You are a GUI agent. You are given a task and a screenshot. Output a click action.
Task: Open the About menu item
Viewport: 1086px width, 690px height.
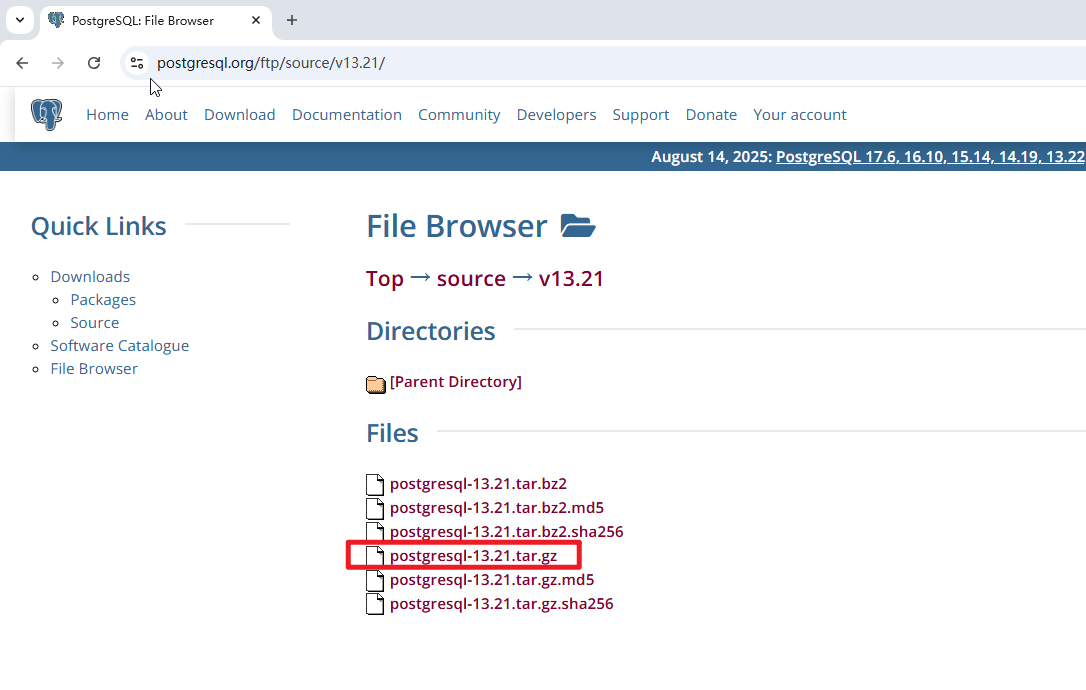[166, 115]
